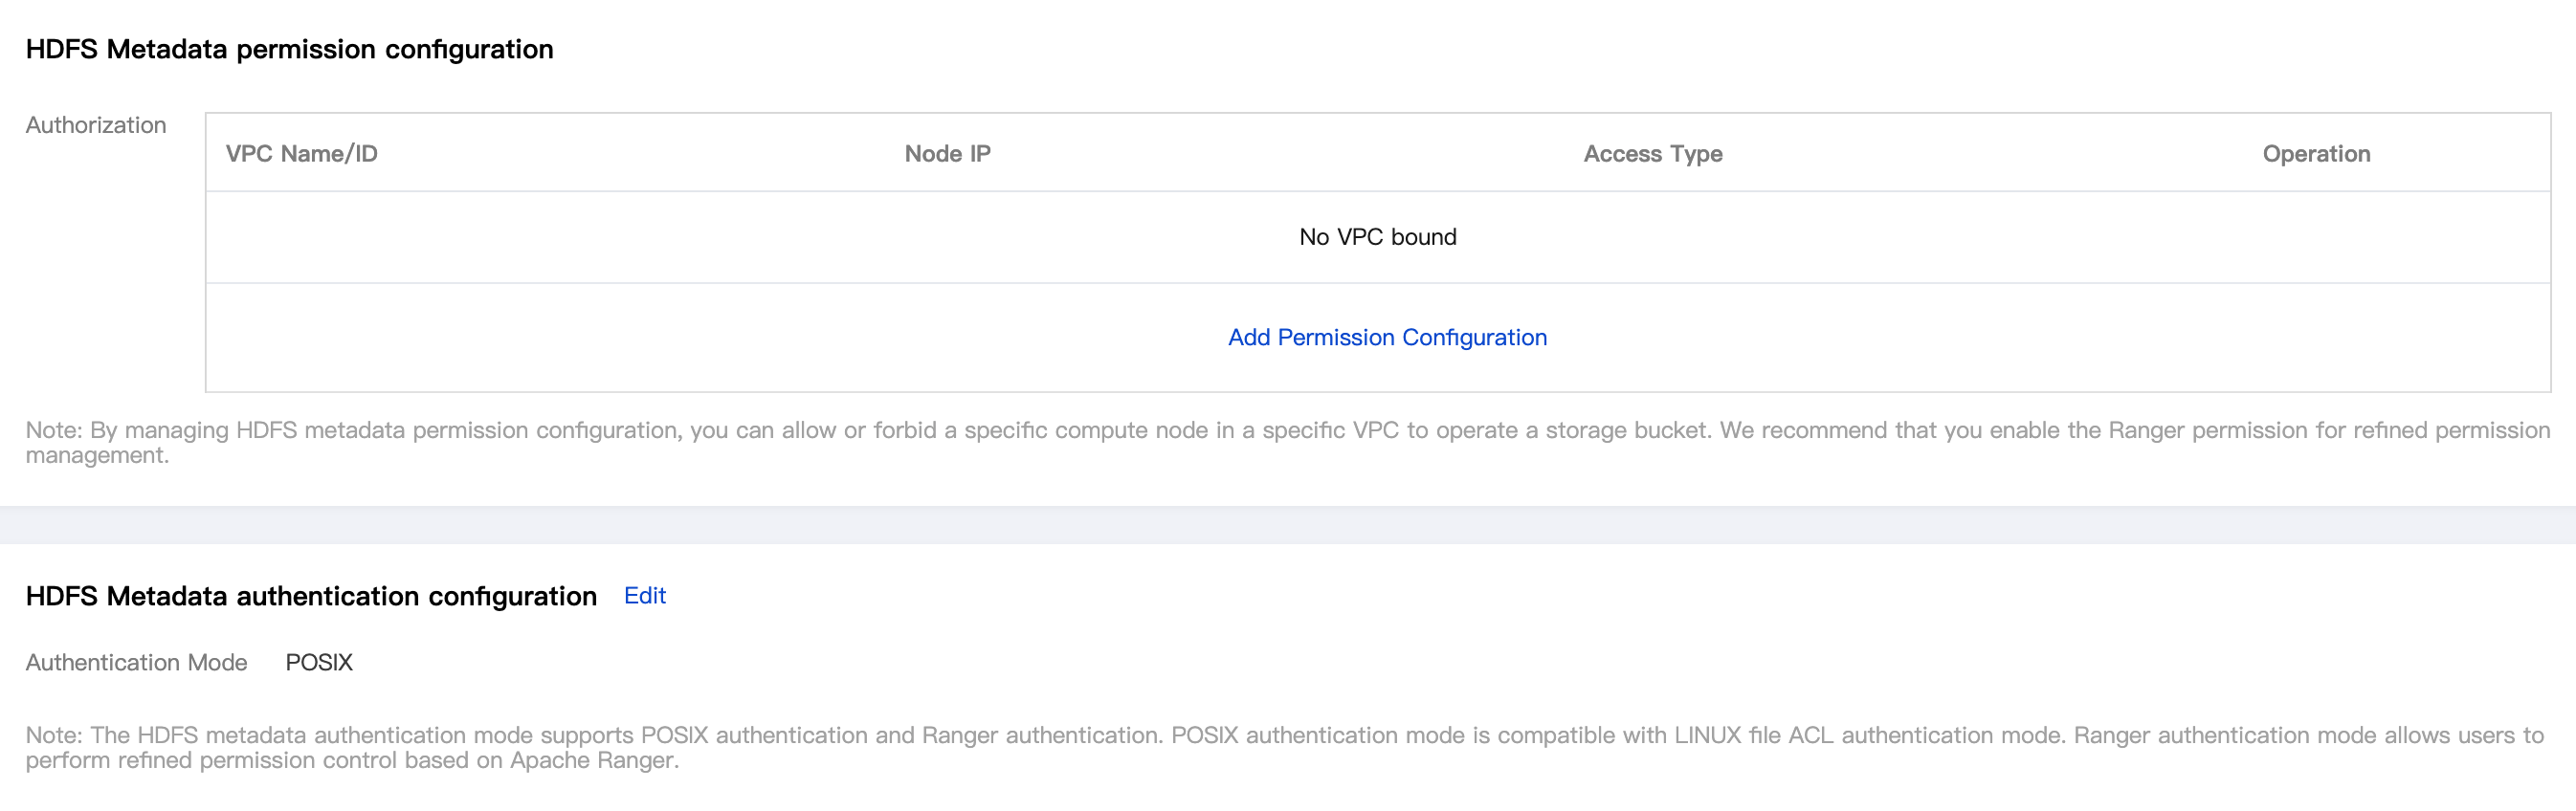Click the Operation column header
The height and width of the screenshot is (811, 2576).
(x=2316, y=154)
